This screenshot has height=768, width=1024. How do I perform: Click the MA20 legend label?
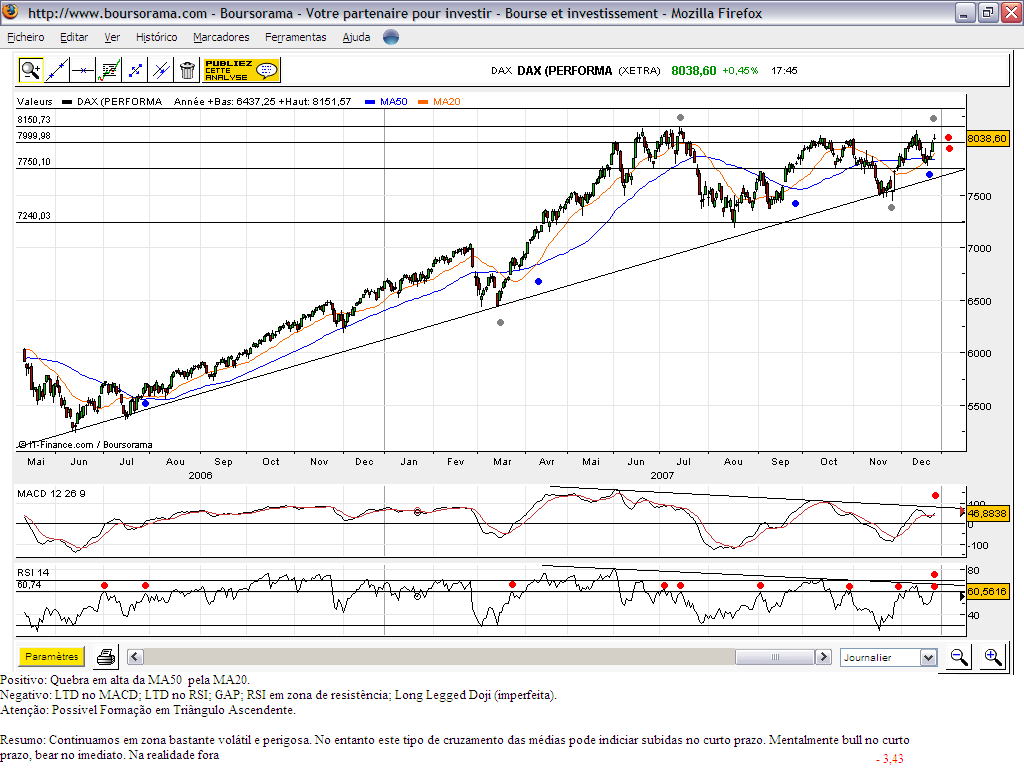pos(447,101)
